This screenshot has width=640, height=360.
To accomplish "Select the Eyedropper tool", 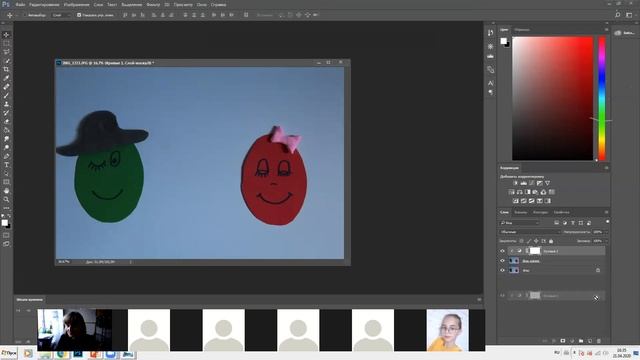I will coord(6,78).
